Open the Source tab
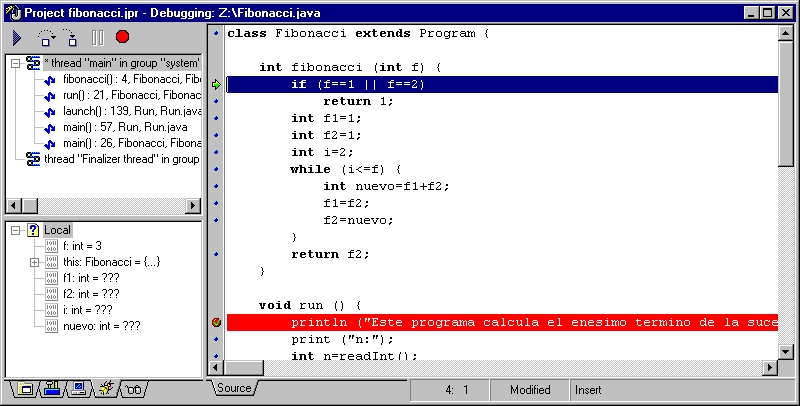The image size is (800, 406). click(x=234, y=388)
